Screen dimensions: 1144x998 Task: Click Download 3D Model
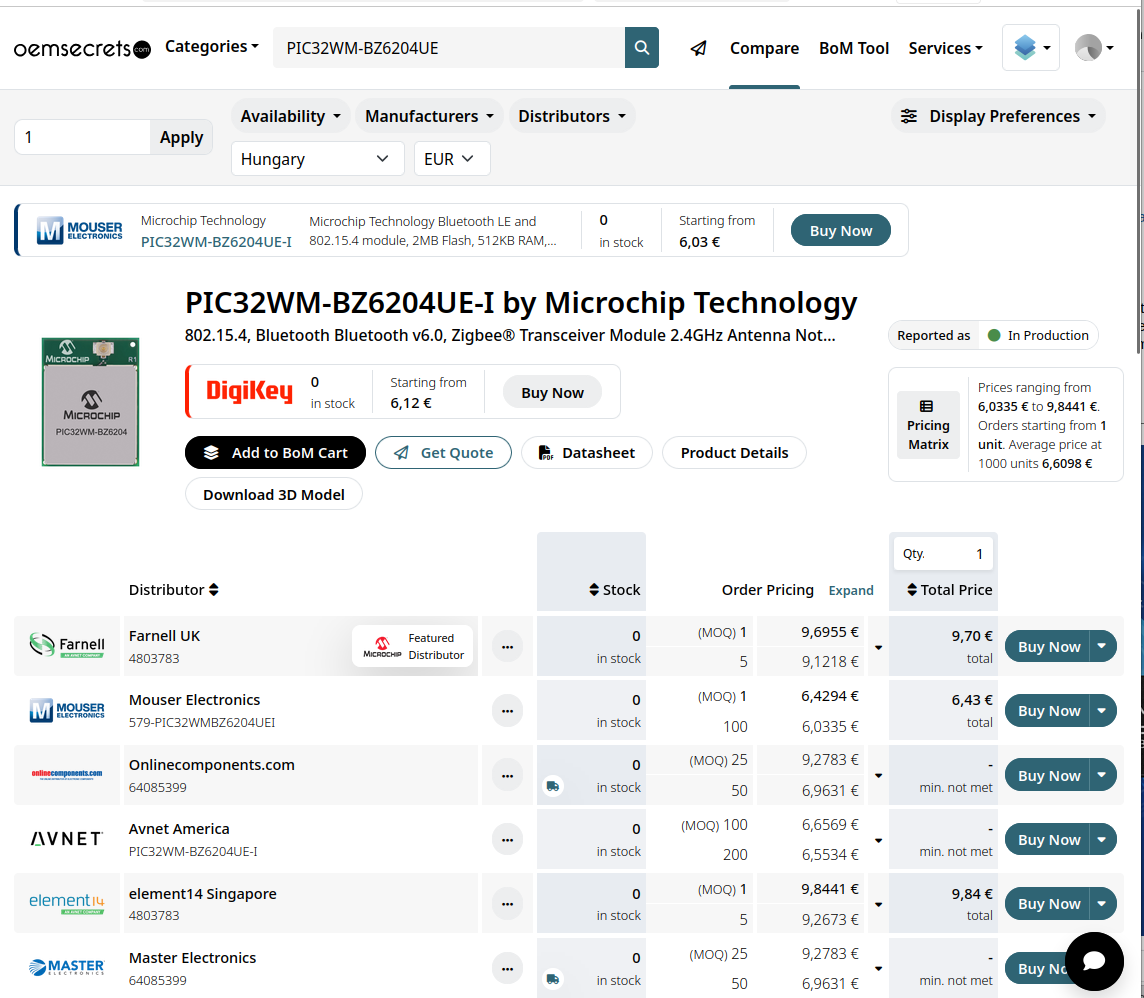pos(274,495)
